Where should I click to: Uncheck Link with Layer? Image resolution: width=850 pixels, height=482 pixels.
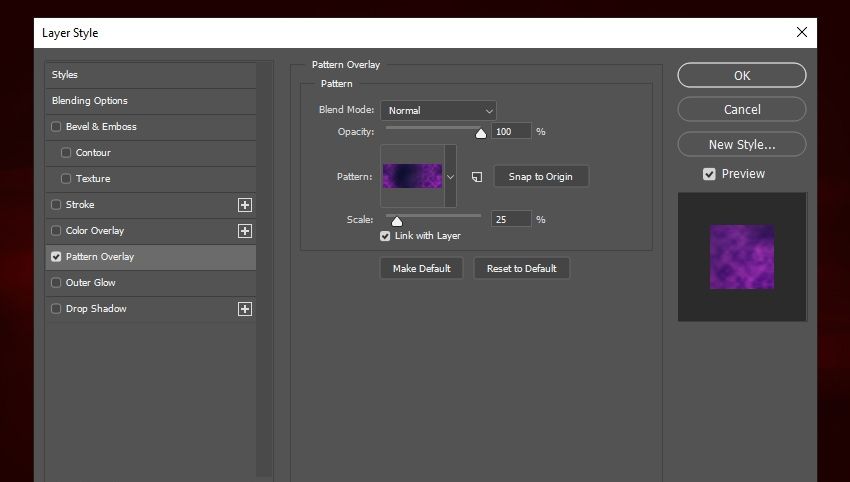(x=385, y=236)
